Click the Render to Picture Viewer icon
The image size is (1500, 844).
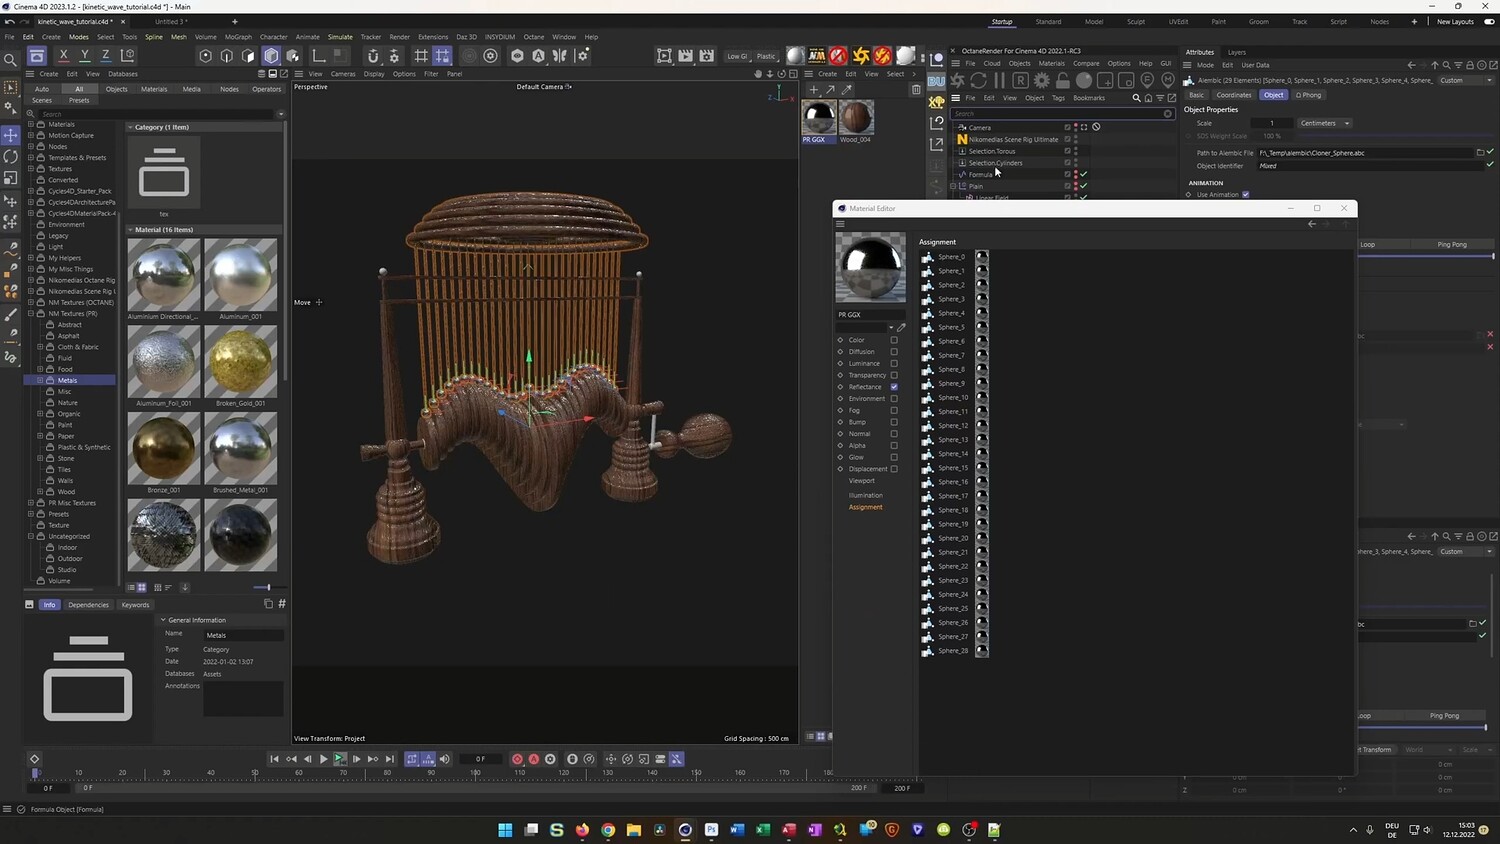685,56
